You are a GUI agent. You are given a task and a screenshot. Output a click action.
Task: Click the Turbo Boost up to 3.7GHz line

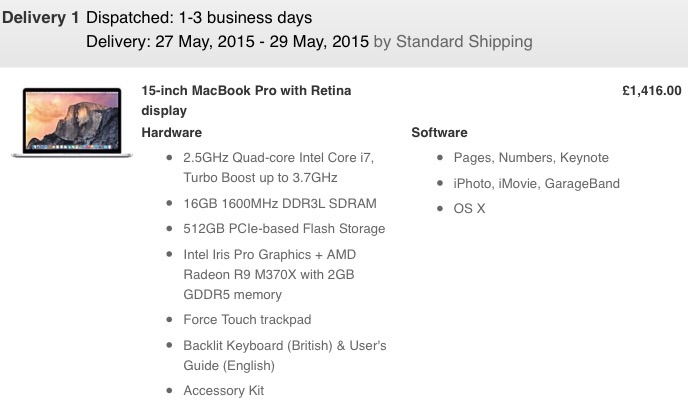tap(260, 178)
